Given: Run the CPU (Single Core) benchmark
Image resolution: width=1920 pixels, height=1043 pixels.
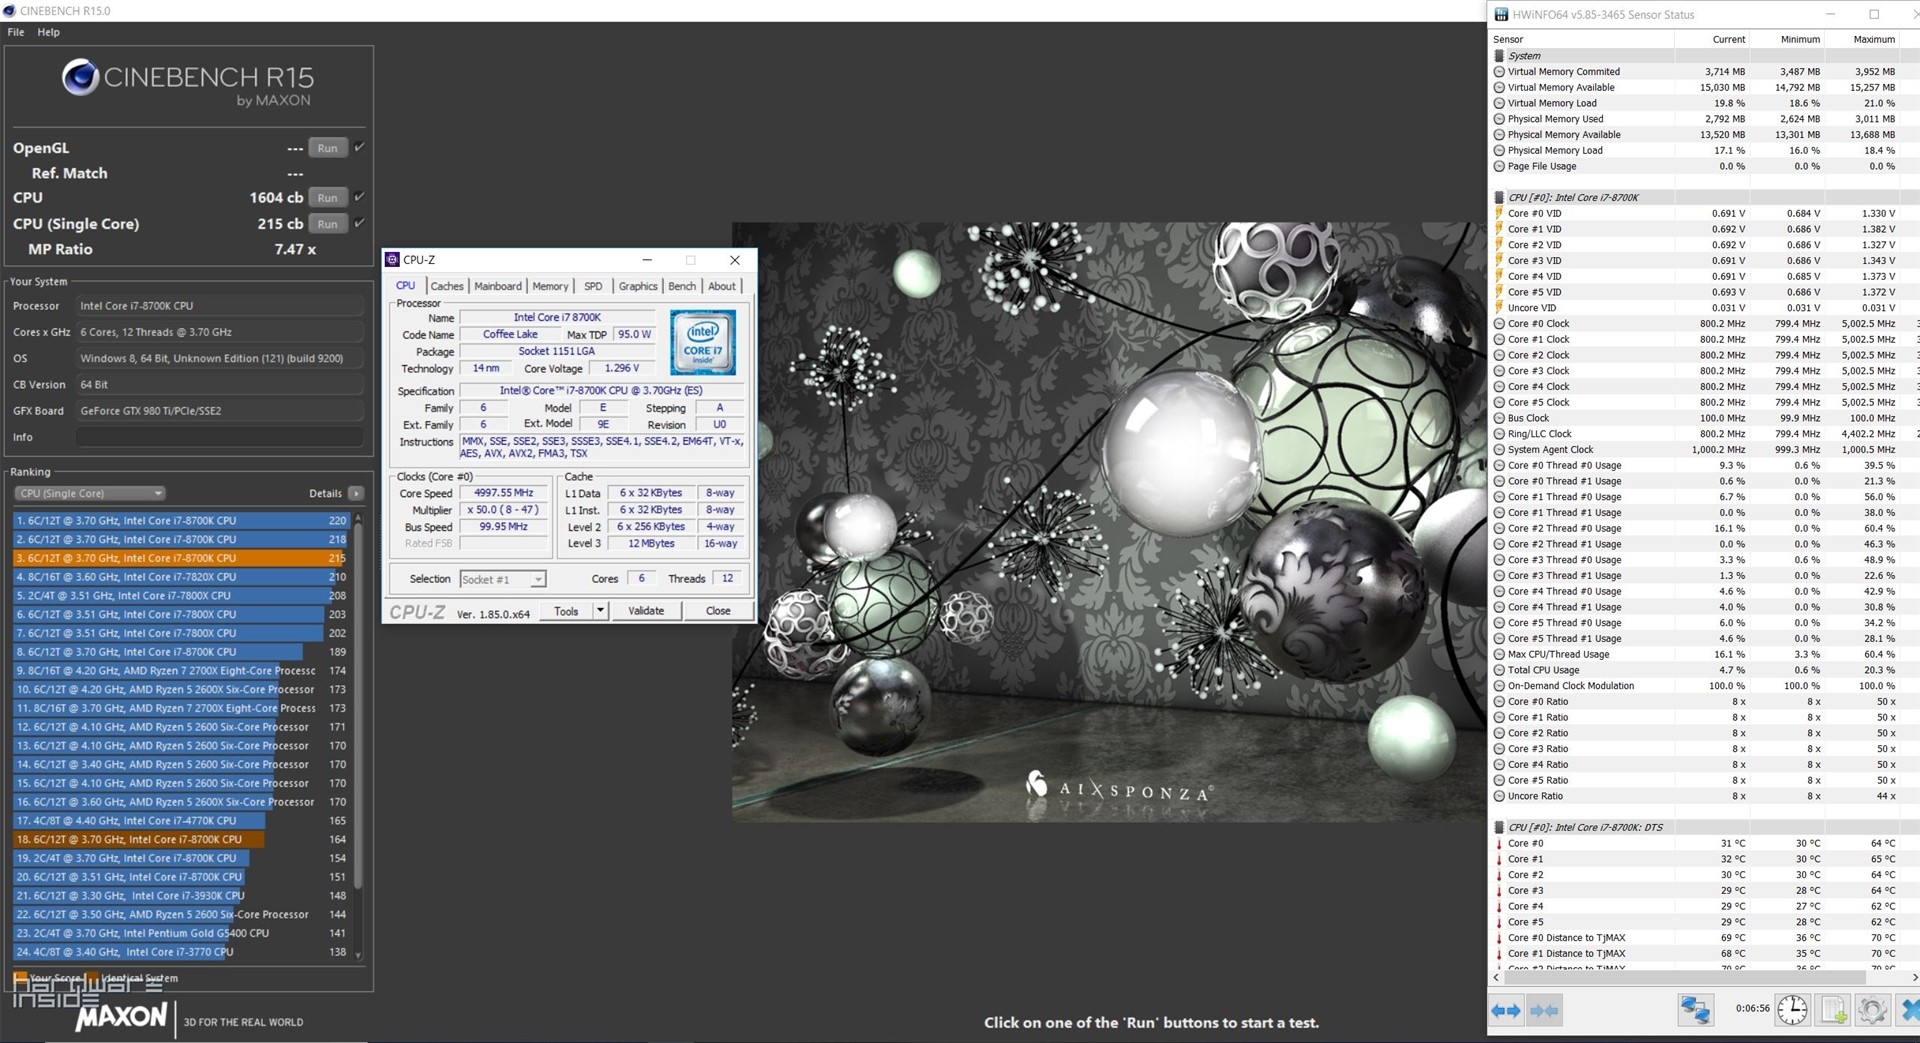Looking at the screenshot, I should click(327, 224).
